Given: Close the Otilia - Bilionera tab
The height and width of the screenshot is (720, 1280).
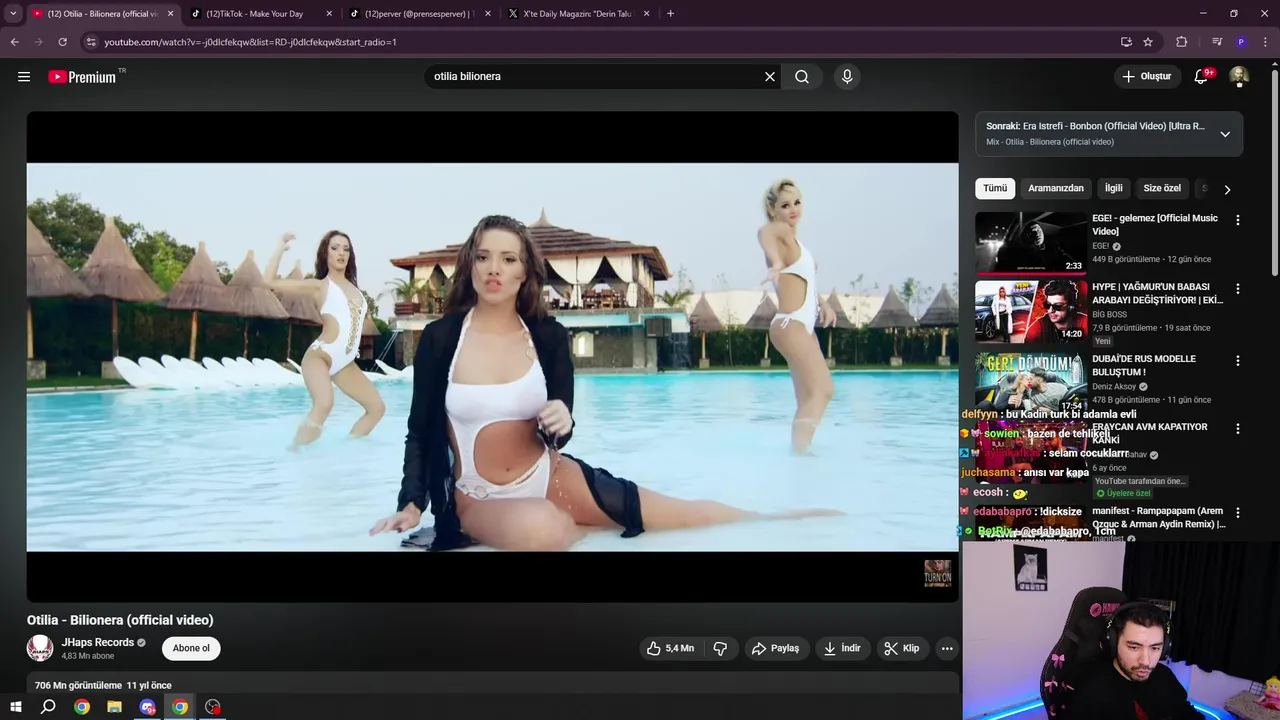Looking at the screenshot, I should click(x=171, y=14).
